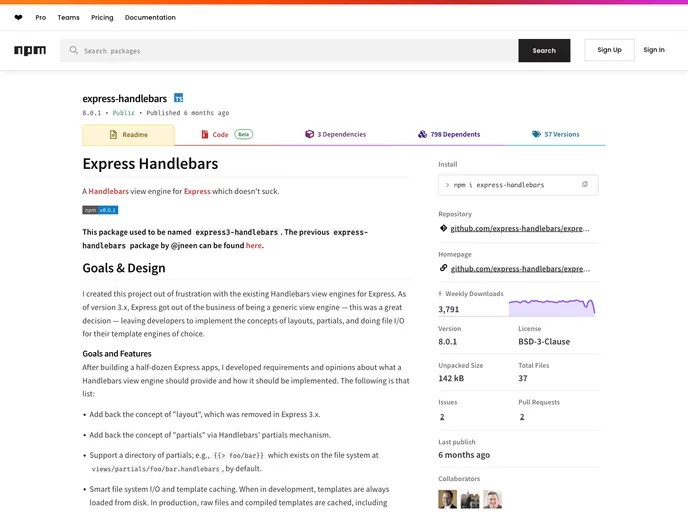Click the weekly downloads sparkline chart
Viewport: 688px width, 512px height.
pyautogui.click(x=552, y=307)
